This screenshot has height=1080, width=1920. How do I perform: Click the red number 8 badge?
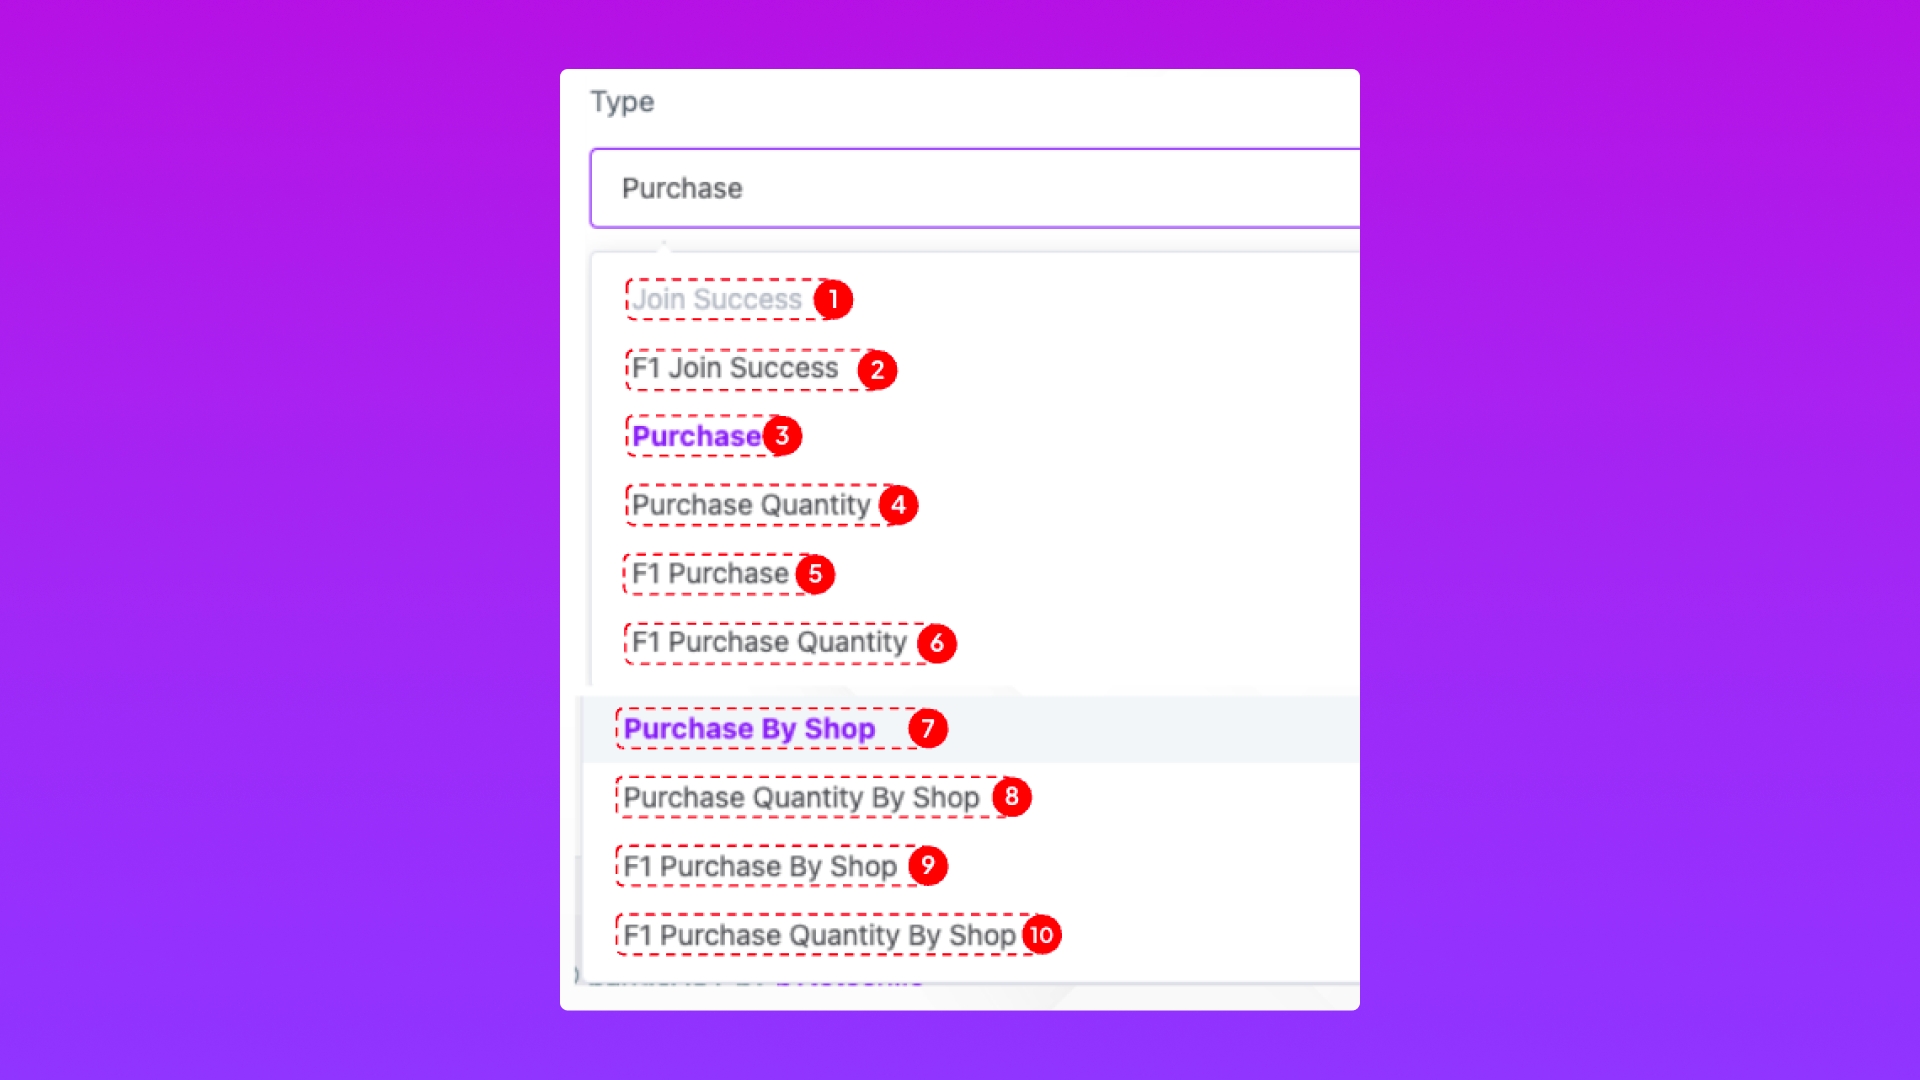tap(1012, 797)
